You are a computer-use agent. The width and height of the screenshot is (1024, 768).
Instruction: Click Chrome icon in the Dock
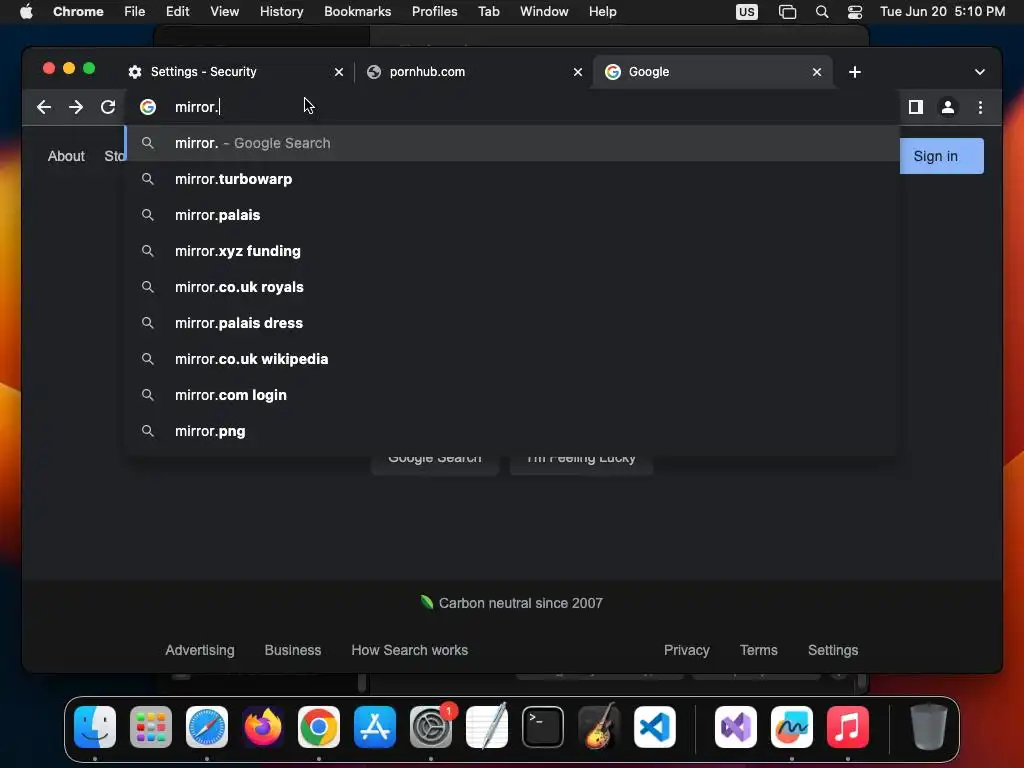pyautogui.click(x=319, y=726)
